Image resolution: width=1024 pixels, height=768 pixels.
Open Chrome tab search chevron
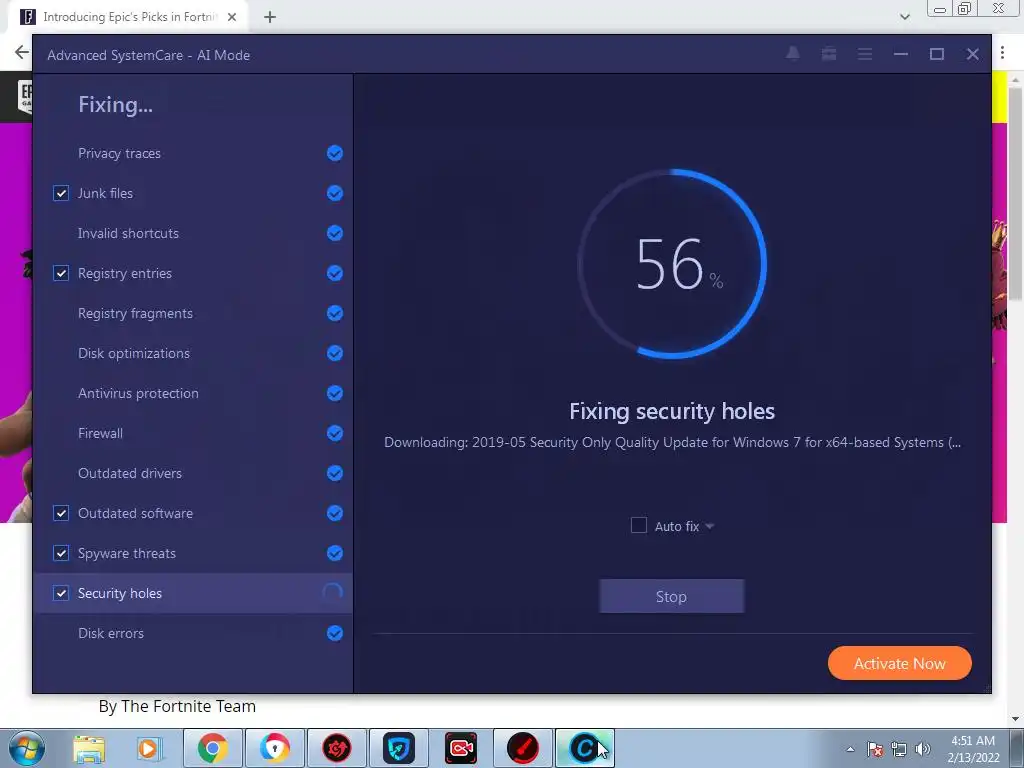pos(904,17)
